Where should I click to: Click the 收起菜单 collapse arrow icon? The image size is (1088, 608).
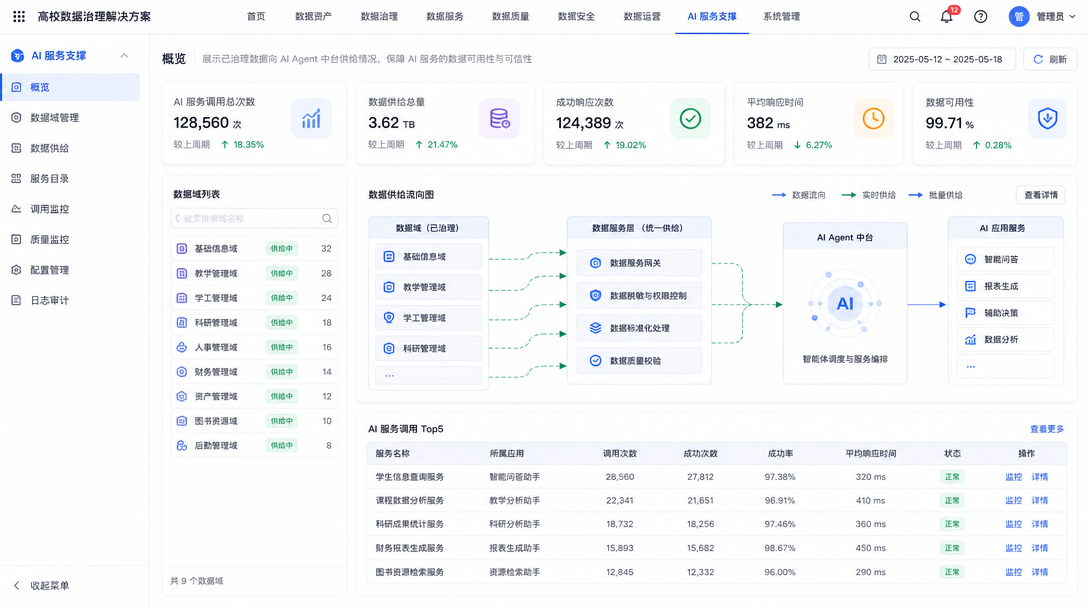17,585
